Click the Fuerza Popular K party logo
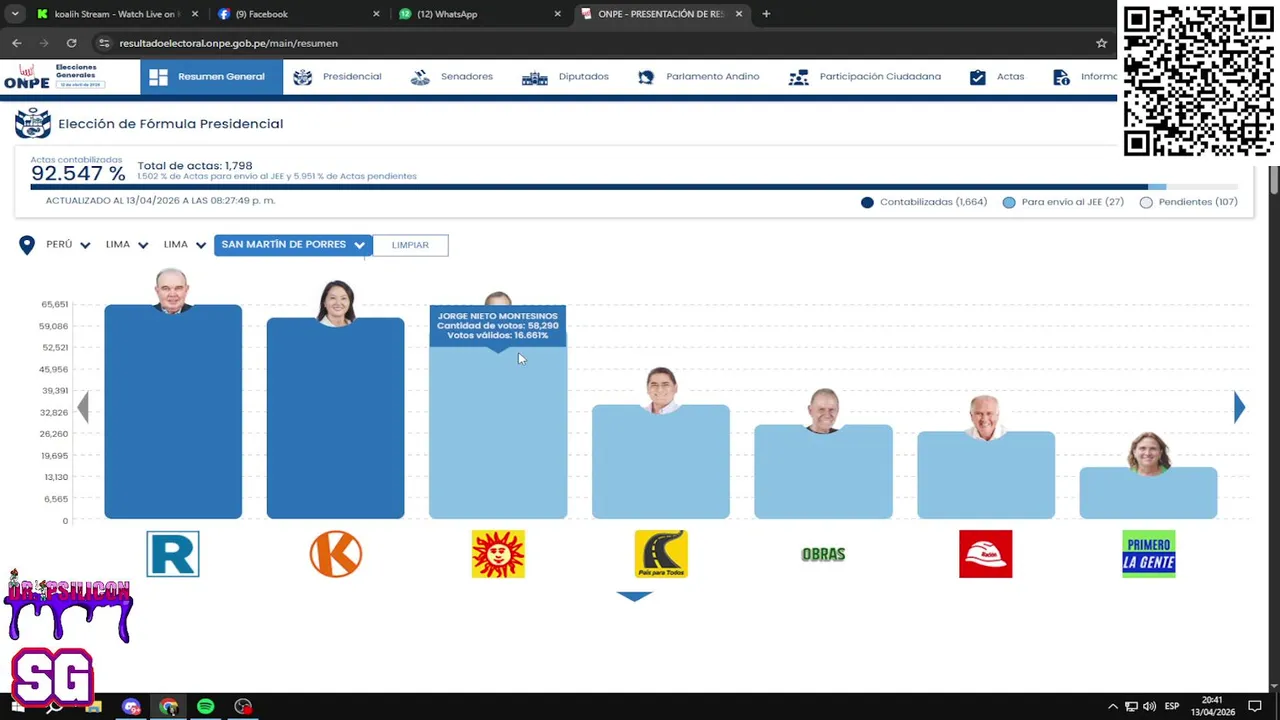1280x720 pixels. pos(335,554)
